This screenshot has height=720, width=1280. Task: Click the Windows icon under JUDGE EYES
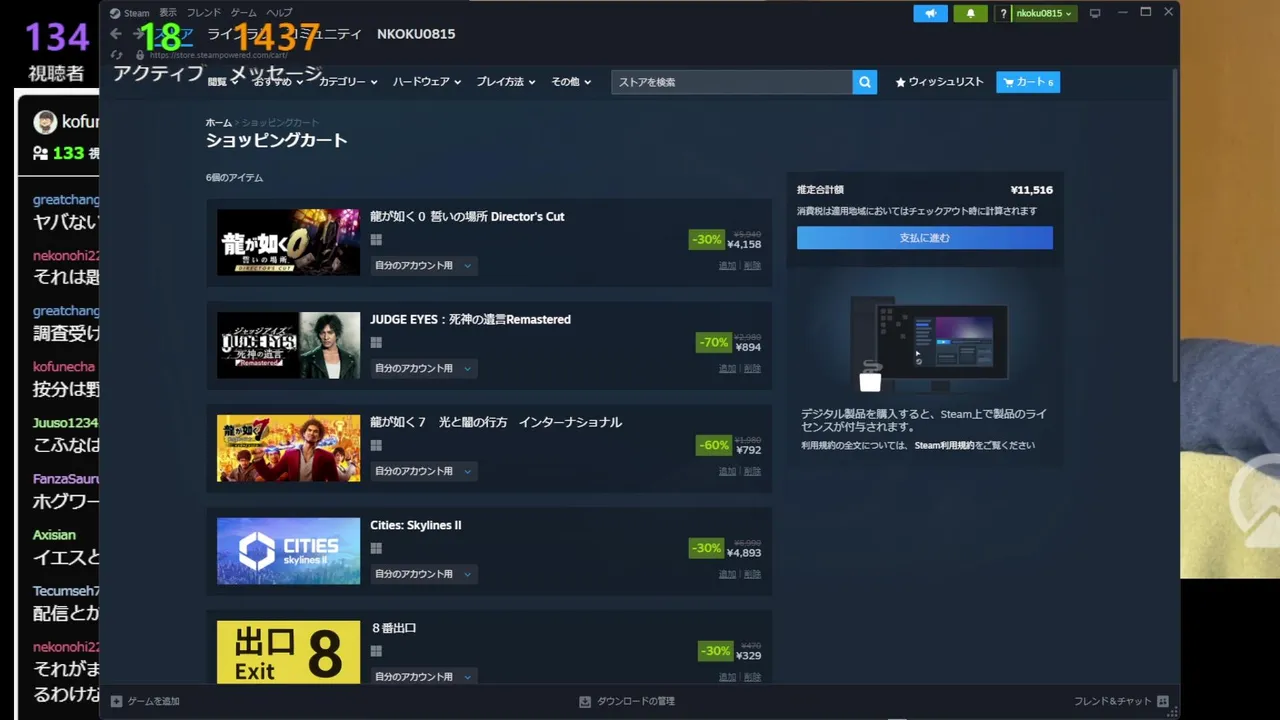(376, 343)
